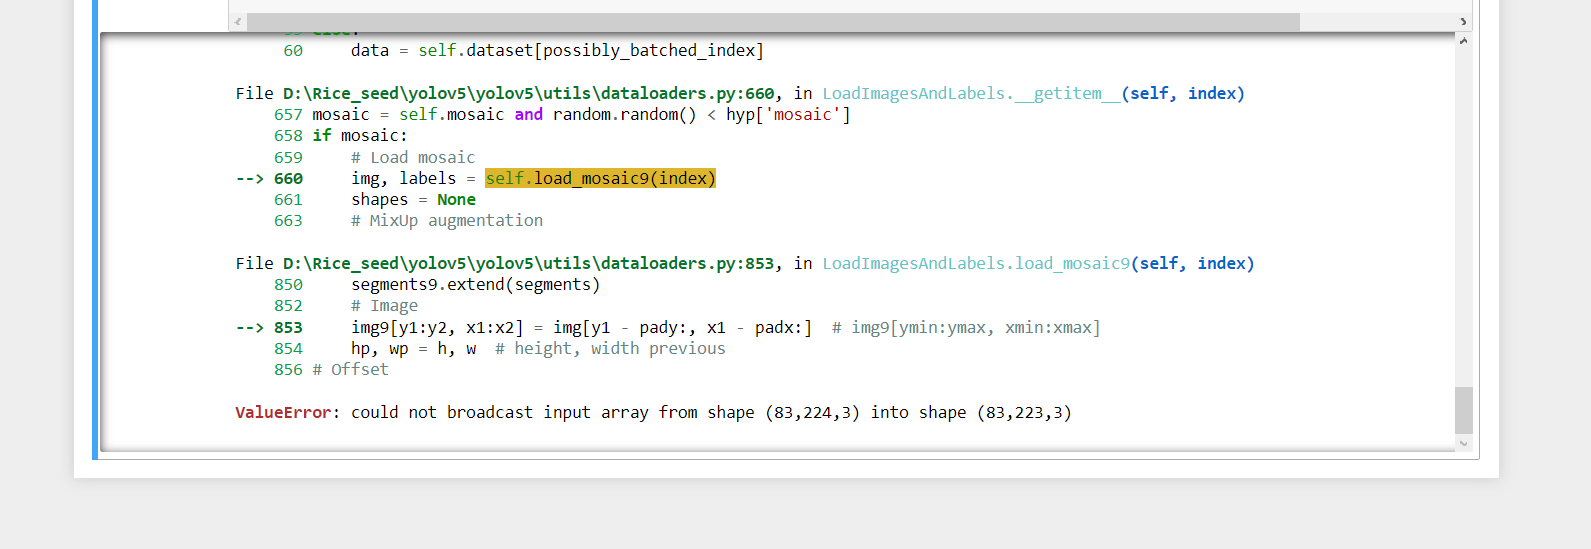Image resolution: width=1591 pixels, height=549 pixels.
Task: Click the highlighted self.load_mosaic9(index) call
Action: pos(600,178)
